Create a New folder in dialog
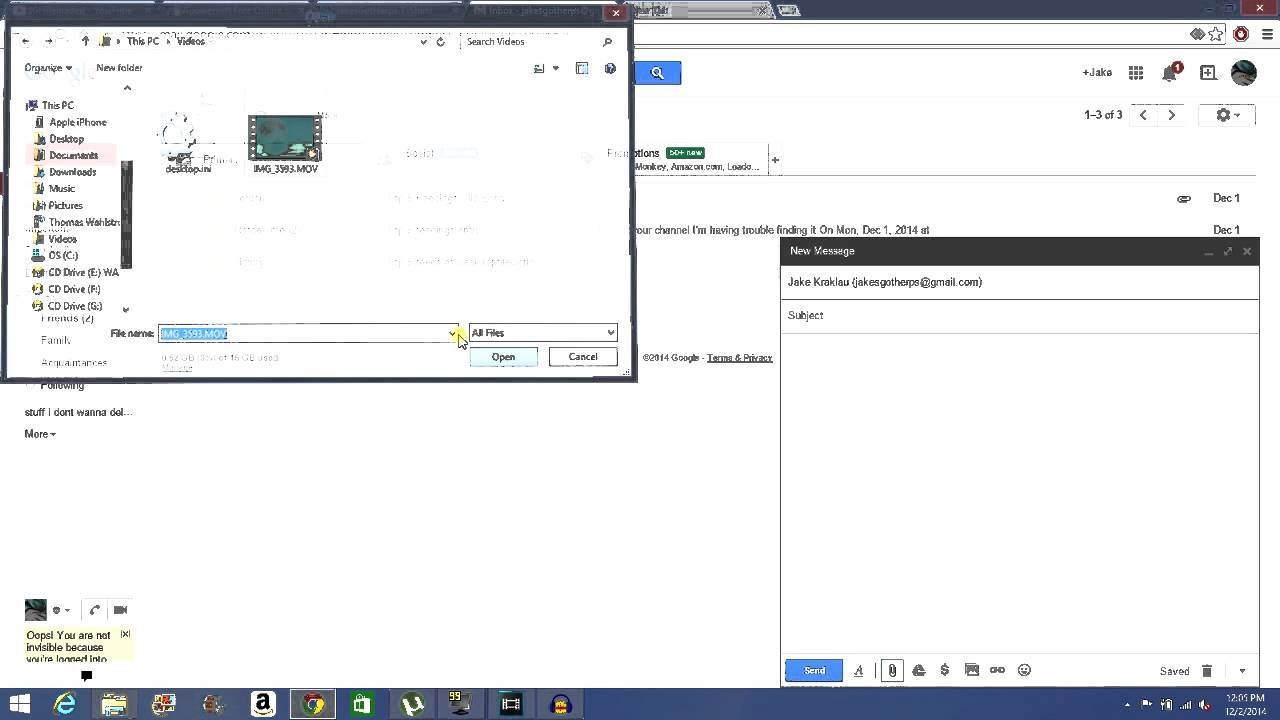This screenshot has height=720, width=1280. tap(119, 68)
